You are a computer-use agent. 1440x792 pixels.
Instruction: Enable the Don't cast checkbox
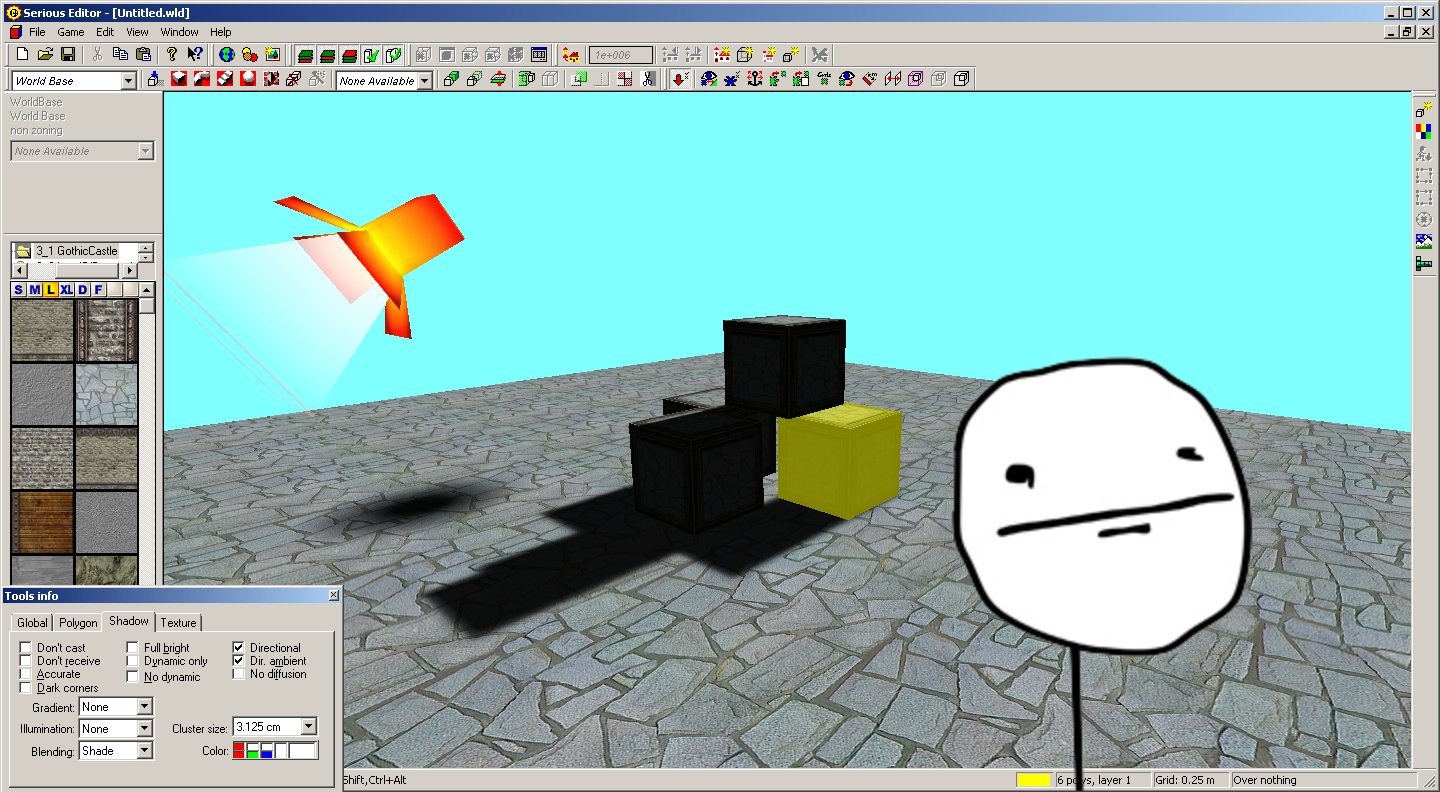tap(26, 648)
